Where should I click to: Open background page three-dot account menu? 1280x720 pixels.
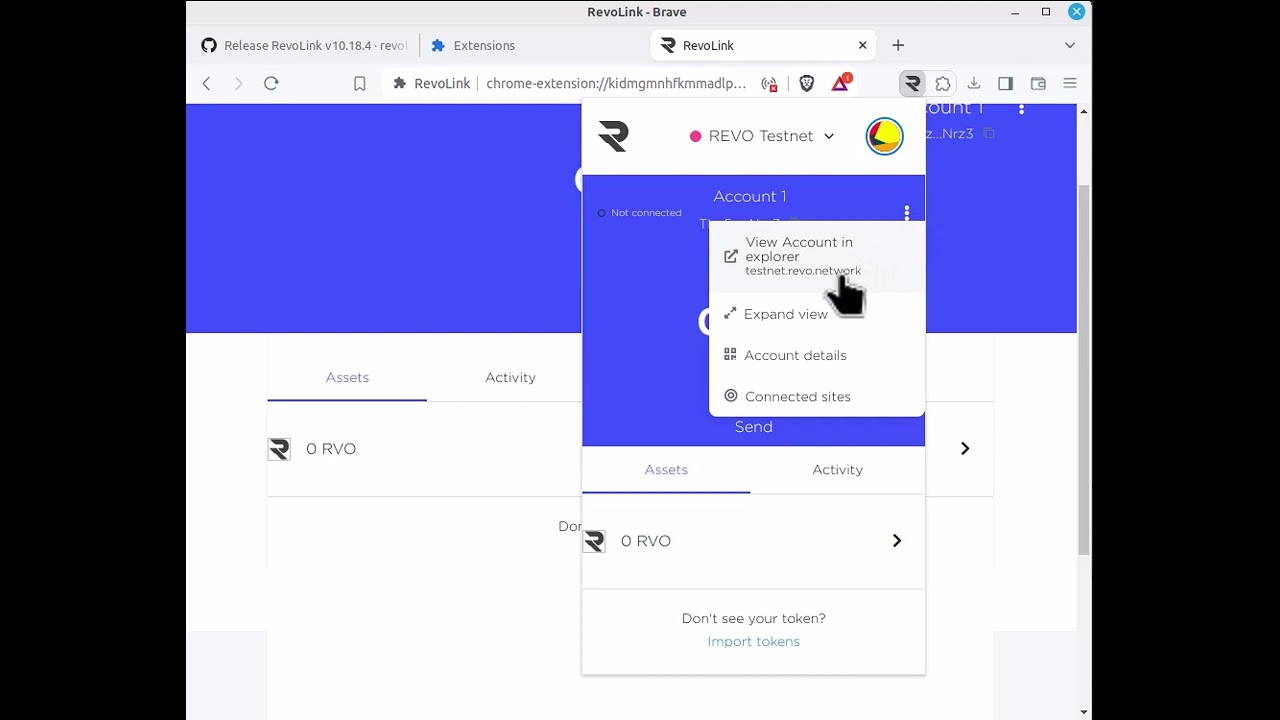[1021, 108]
